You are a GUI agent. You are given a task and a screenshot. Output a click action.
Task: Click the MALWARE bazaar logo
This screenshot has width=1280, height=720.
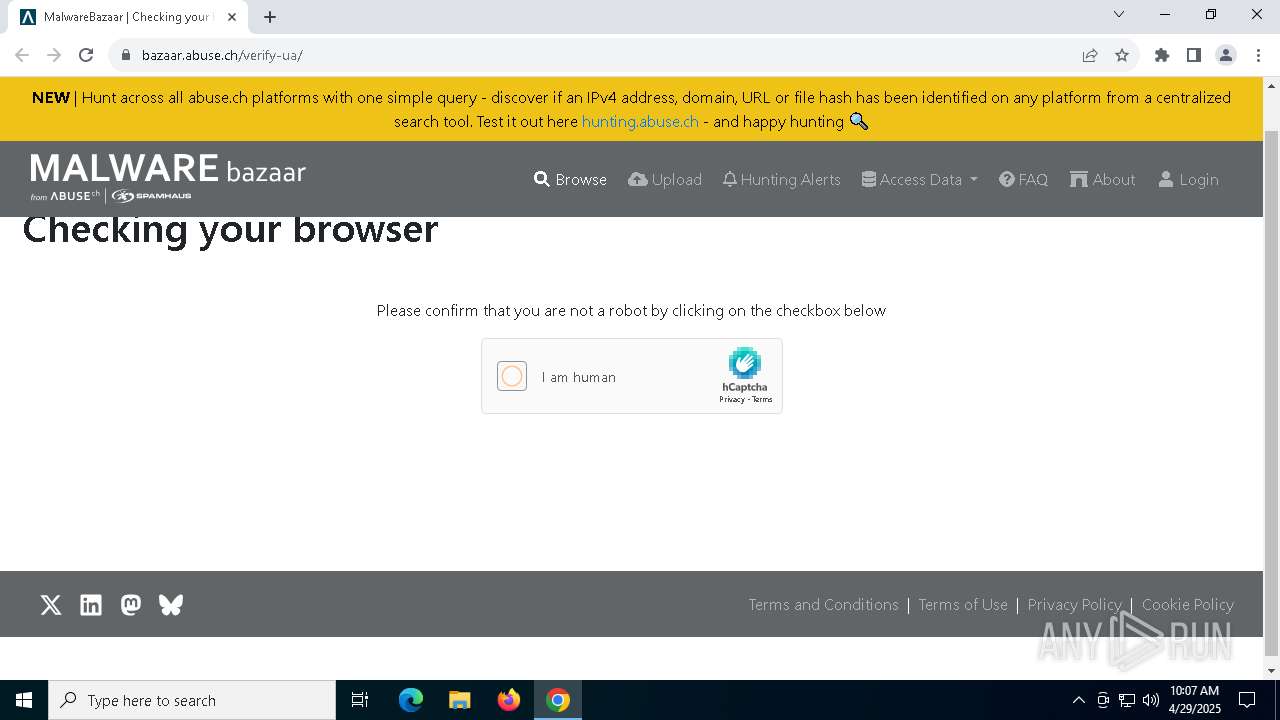[x=168, y=177]
